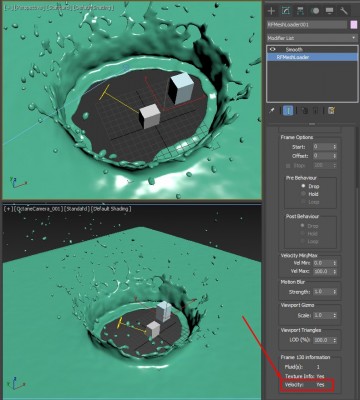Open the Hierarchy panel icon
The width and height of the screenshot is (360, 400).
click(300, 11)
